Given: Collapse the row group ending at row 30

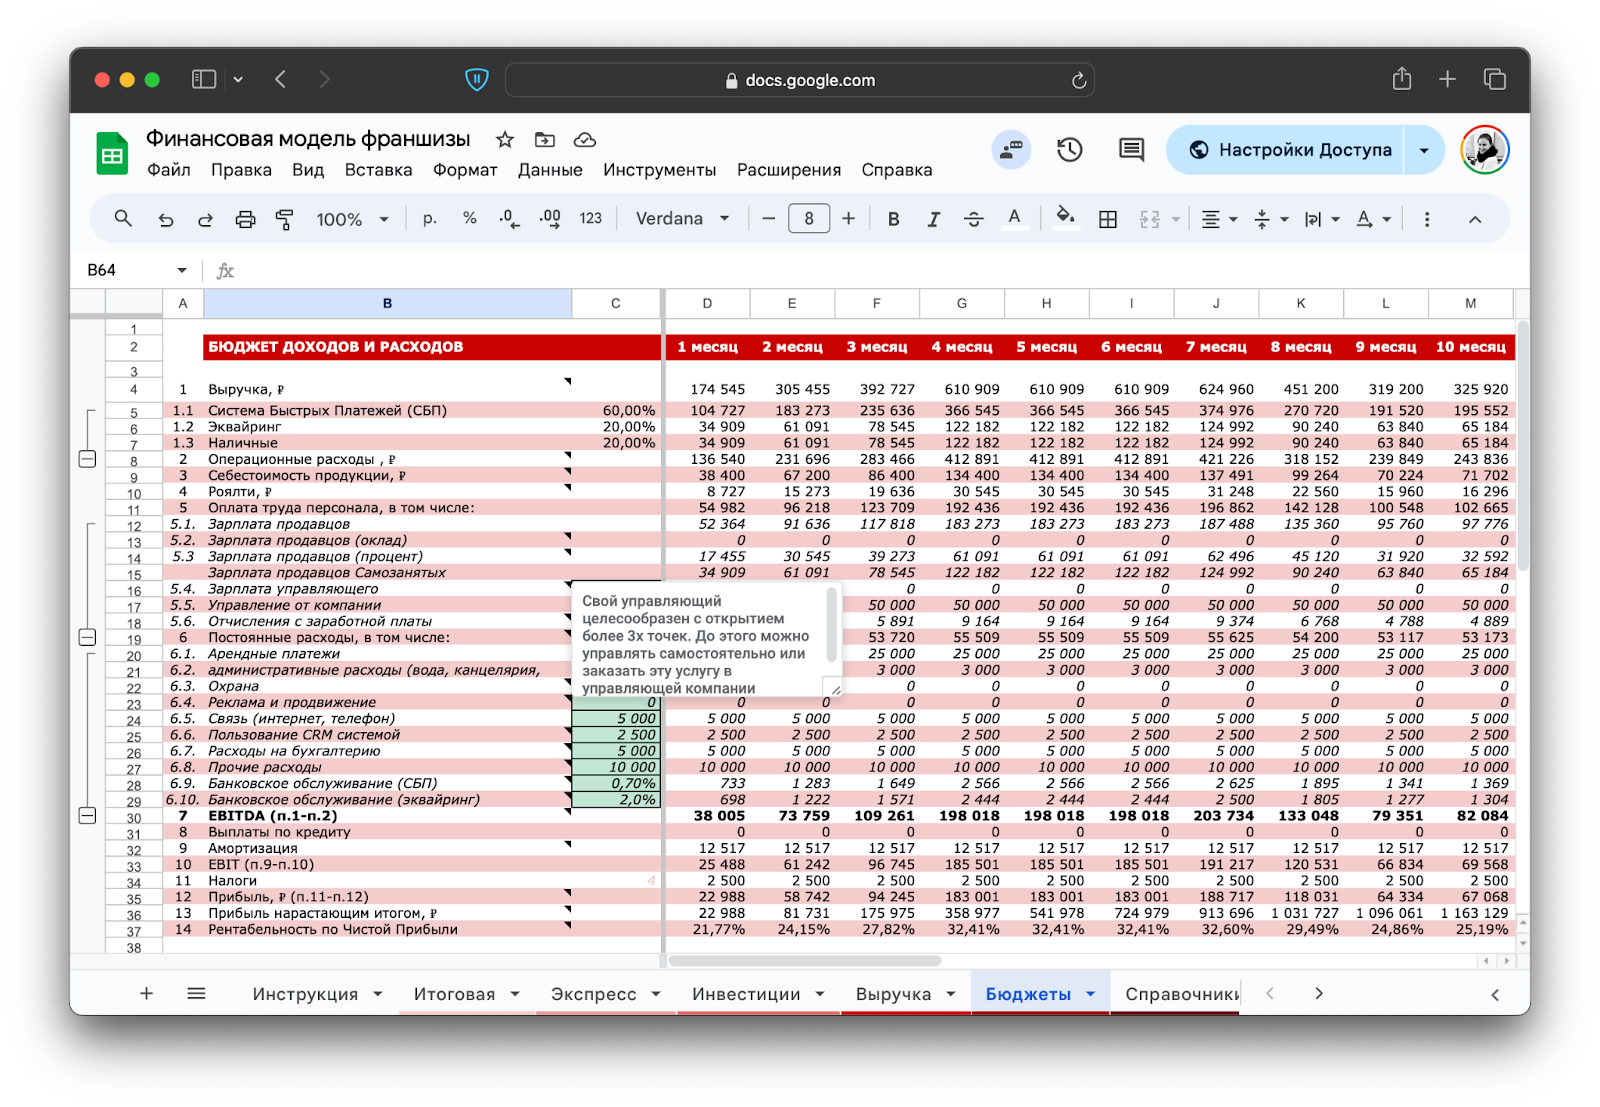Looking at the screenshot, I should [87, 816].
